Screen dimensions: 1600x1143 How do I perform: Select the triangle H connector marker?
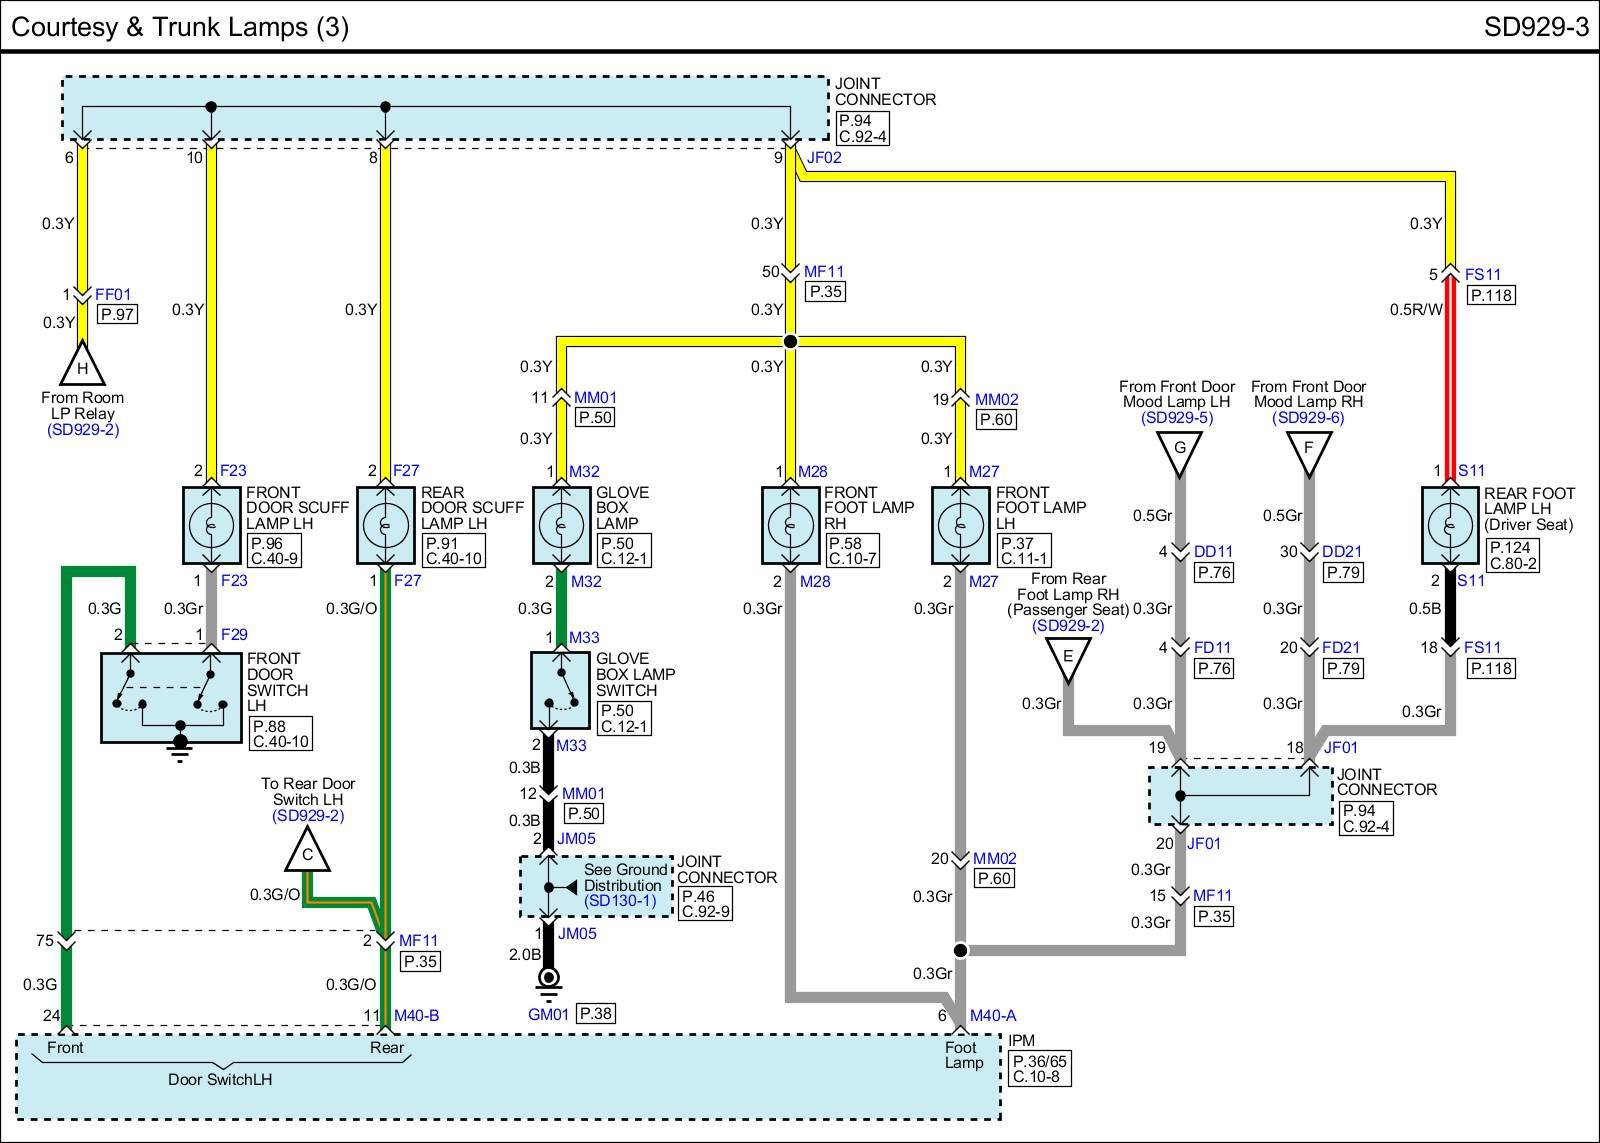click(83, 366)
